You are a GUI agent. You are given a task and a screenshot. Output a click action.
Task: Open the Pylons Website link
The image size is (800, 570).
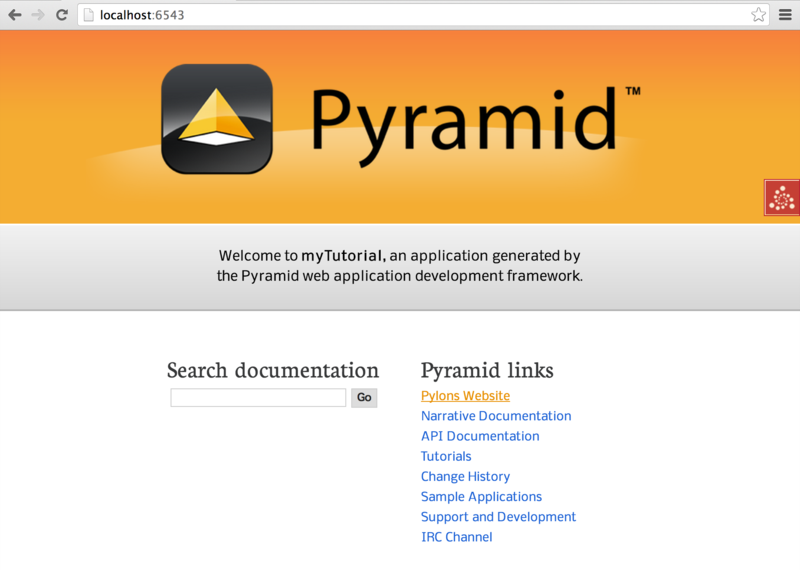[465, 396]
